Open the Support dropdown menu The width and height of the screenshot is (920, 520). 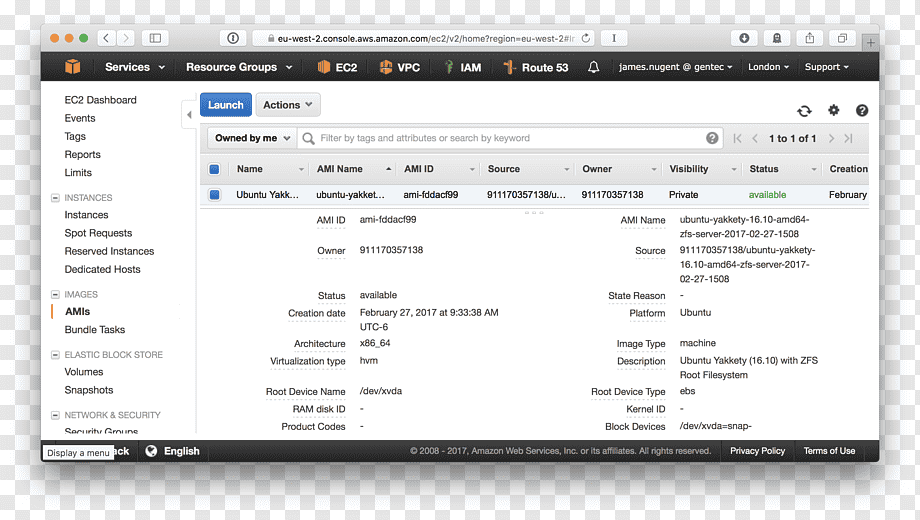827,67
